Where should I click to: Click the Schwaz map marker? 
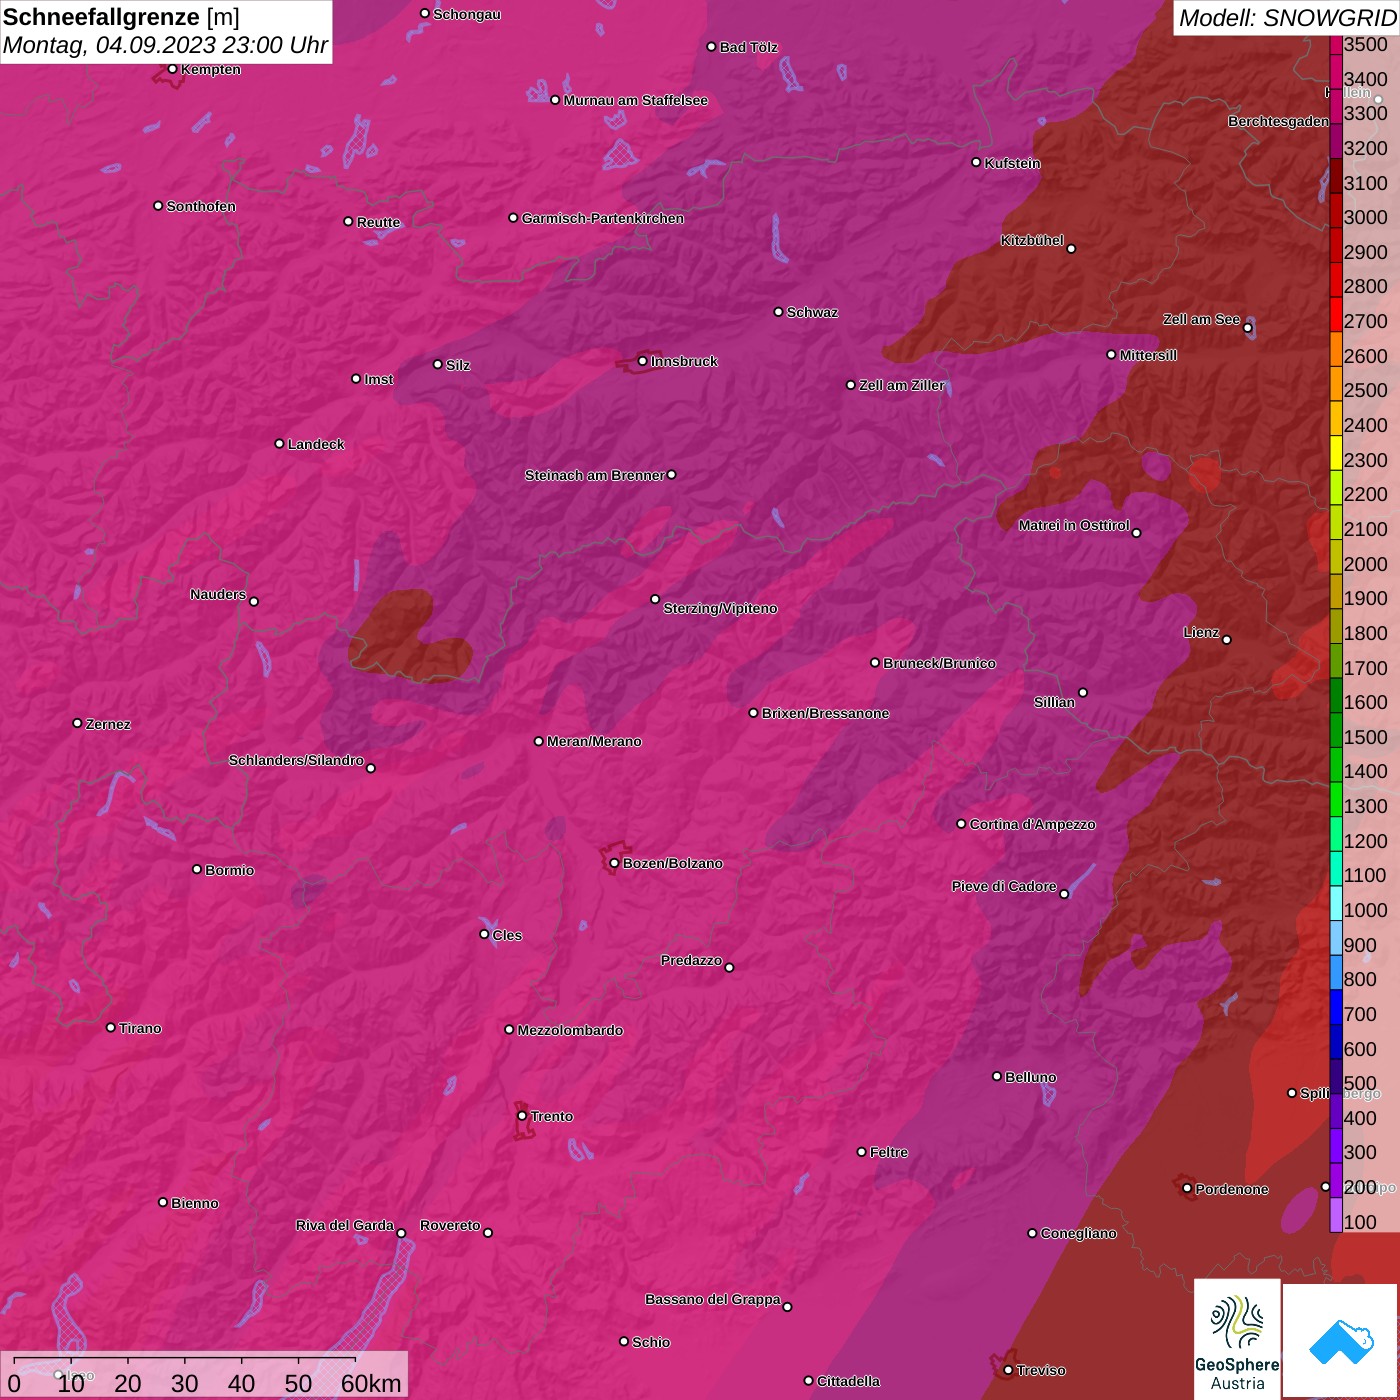[x=778, y=311]
